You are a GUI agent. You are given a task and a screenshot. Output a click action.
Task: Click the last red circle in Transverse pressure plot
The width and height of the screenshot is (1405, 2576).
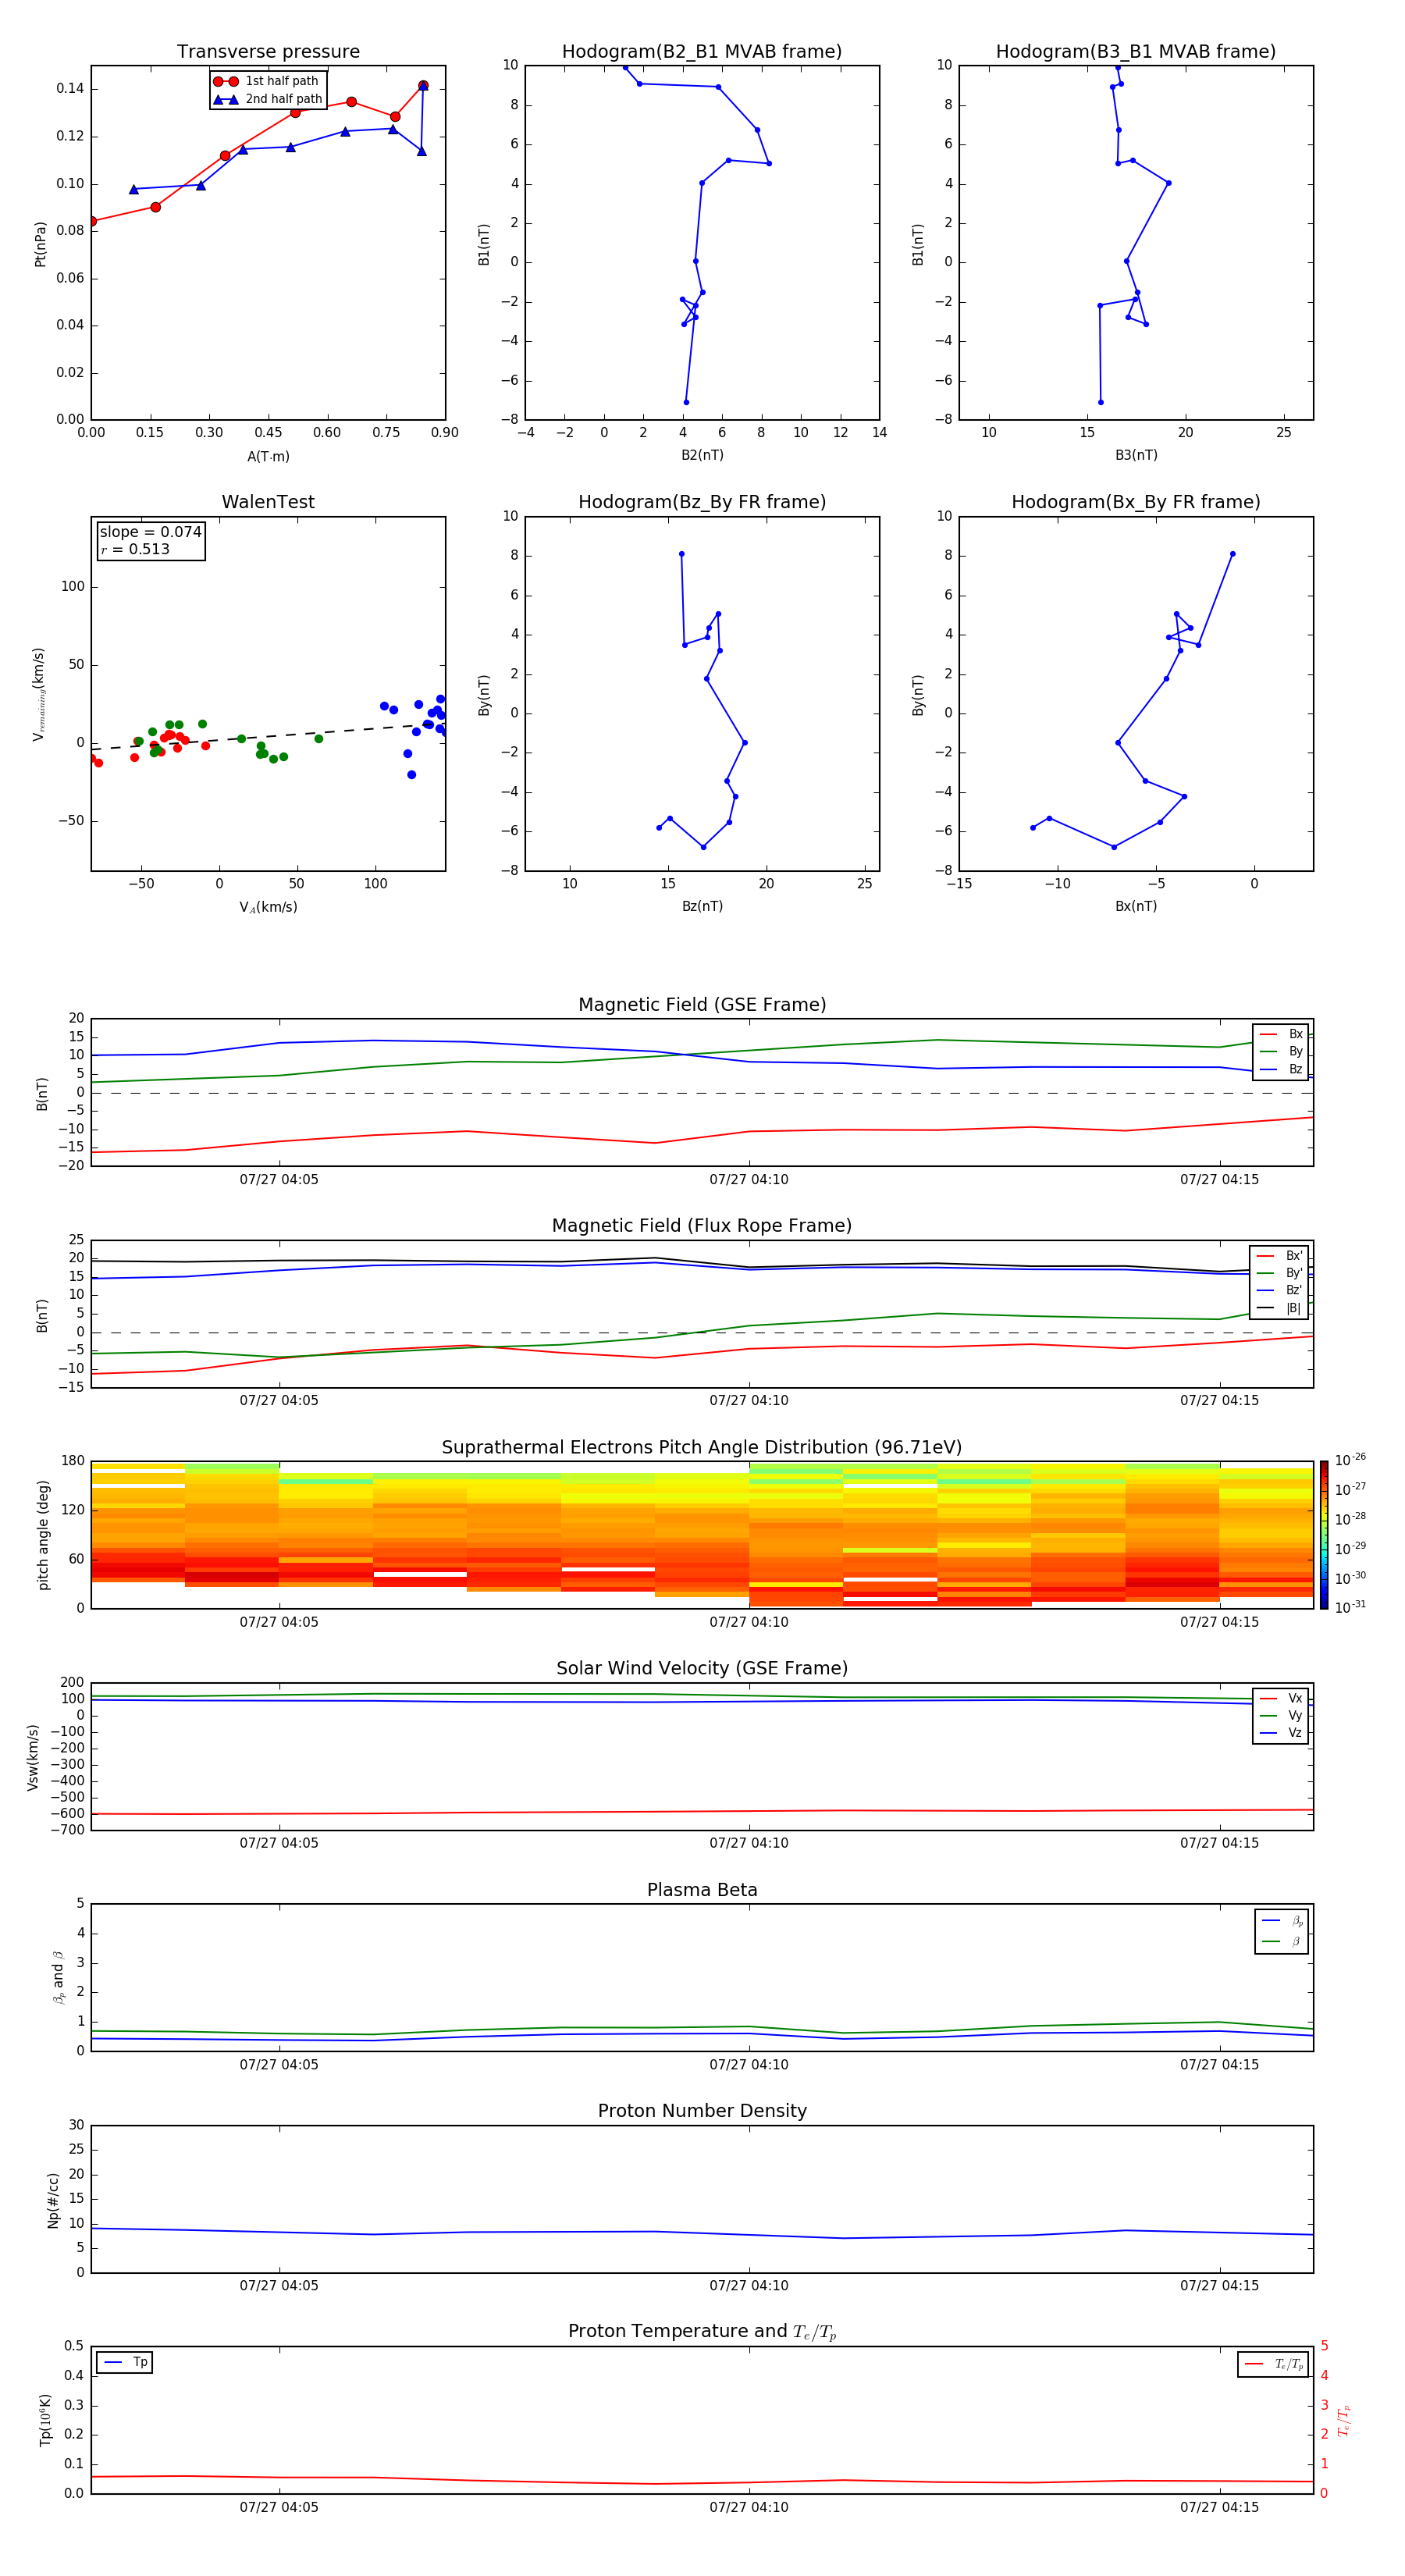point(423,86)
